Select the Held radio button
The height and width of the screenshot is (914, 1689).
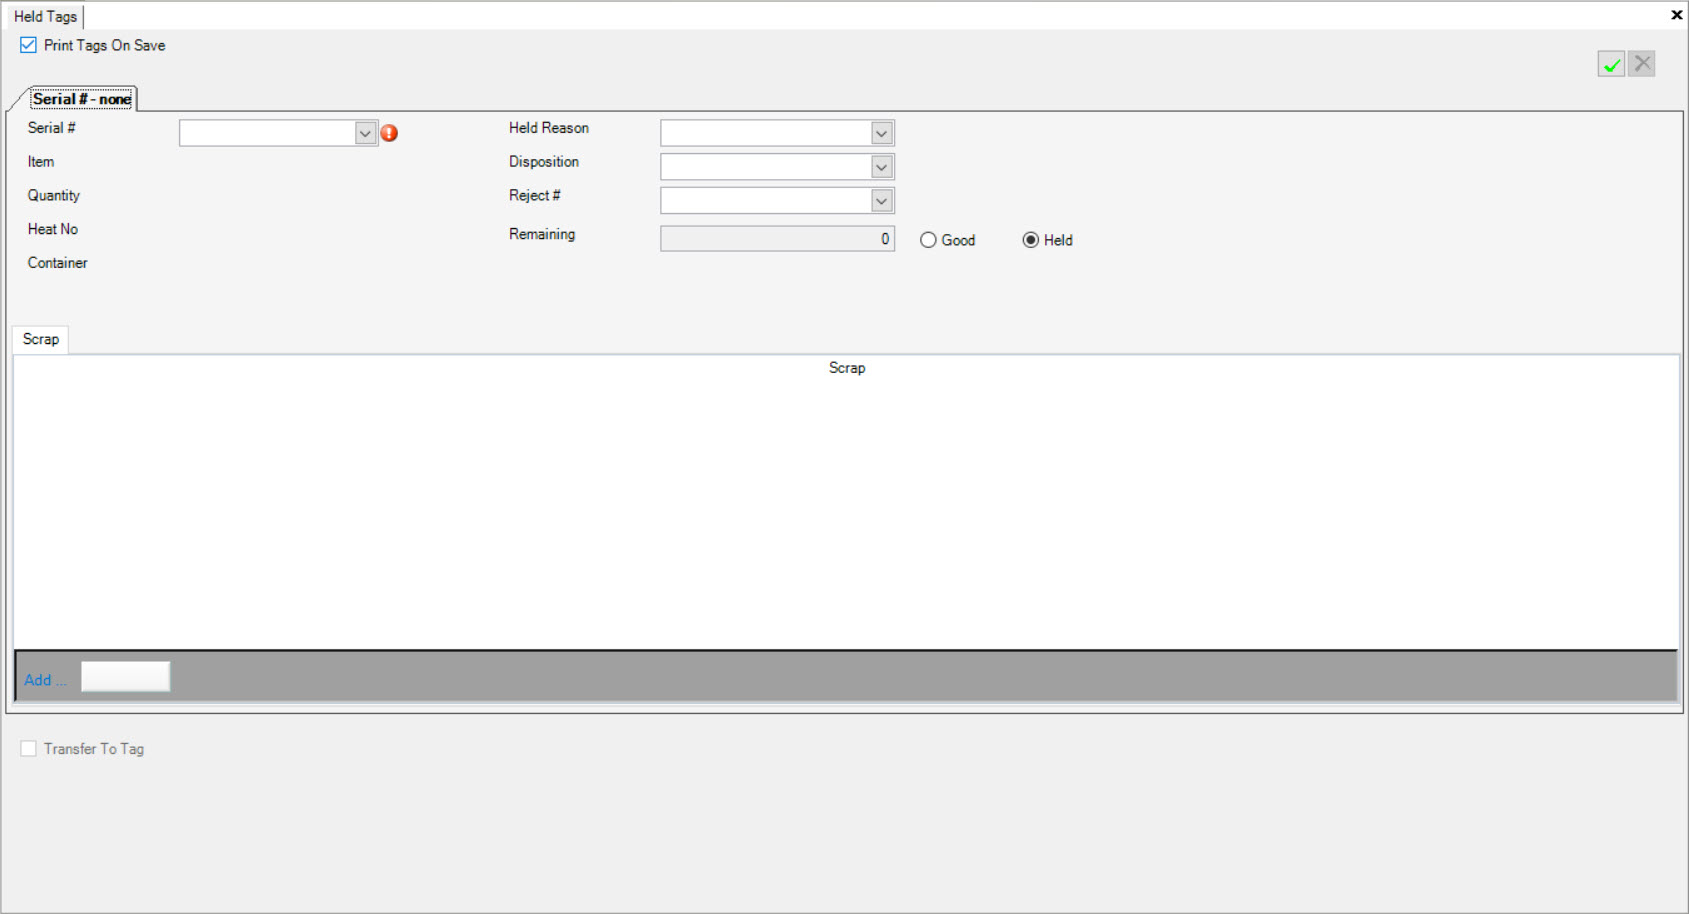pos(1030,240)
